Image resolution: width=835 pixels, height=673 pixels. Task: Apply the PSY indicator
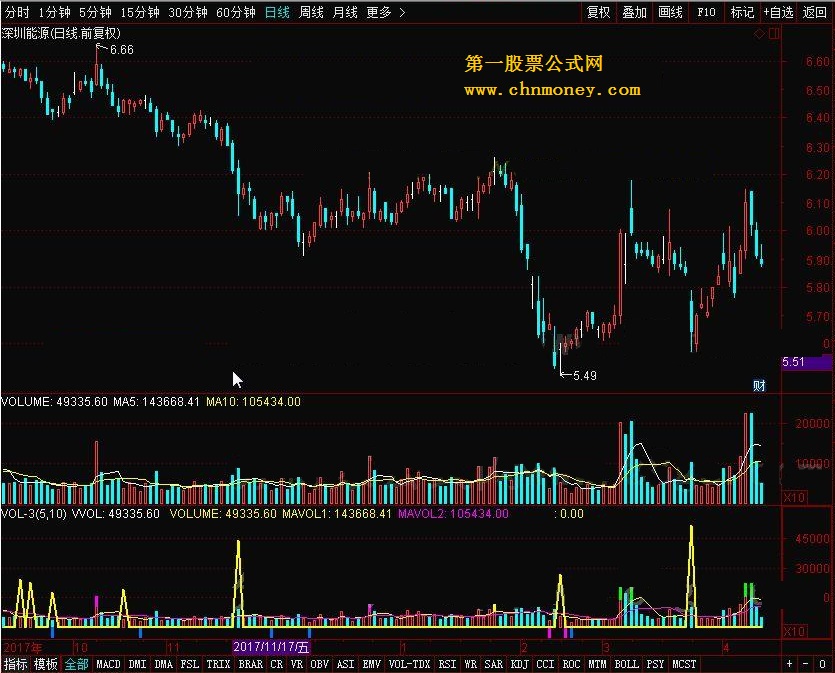(656, 664)
